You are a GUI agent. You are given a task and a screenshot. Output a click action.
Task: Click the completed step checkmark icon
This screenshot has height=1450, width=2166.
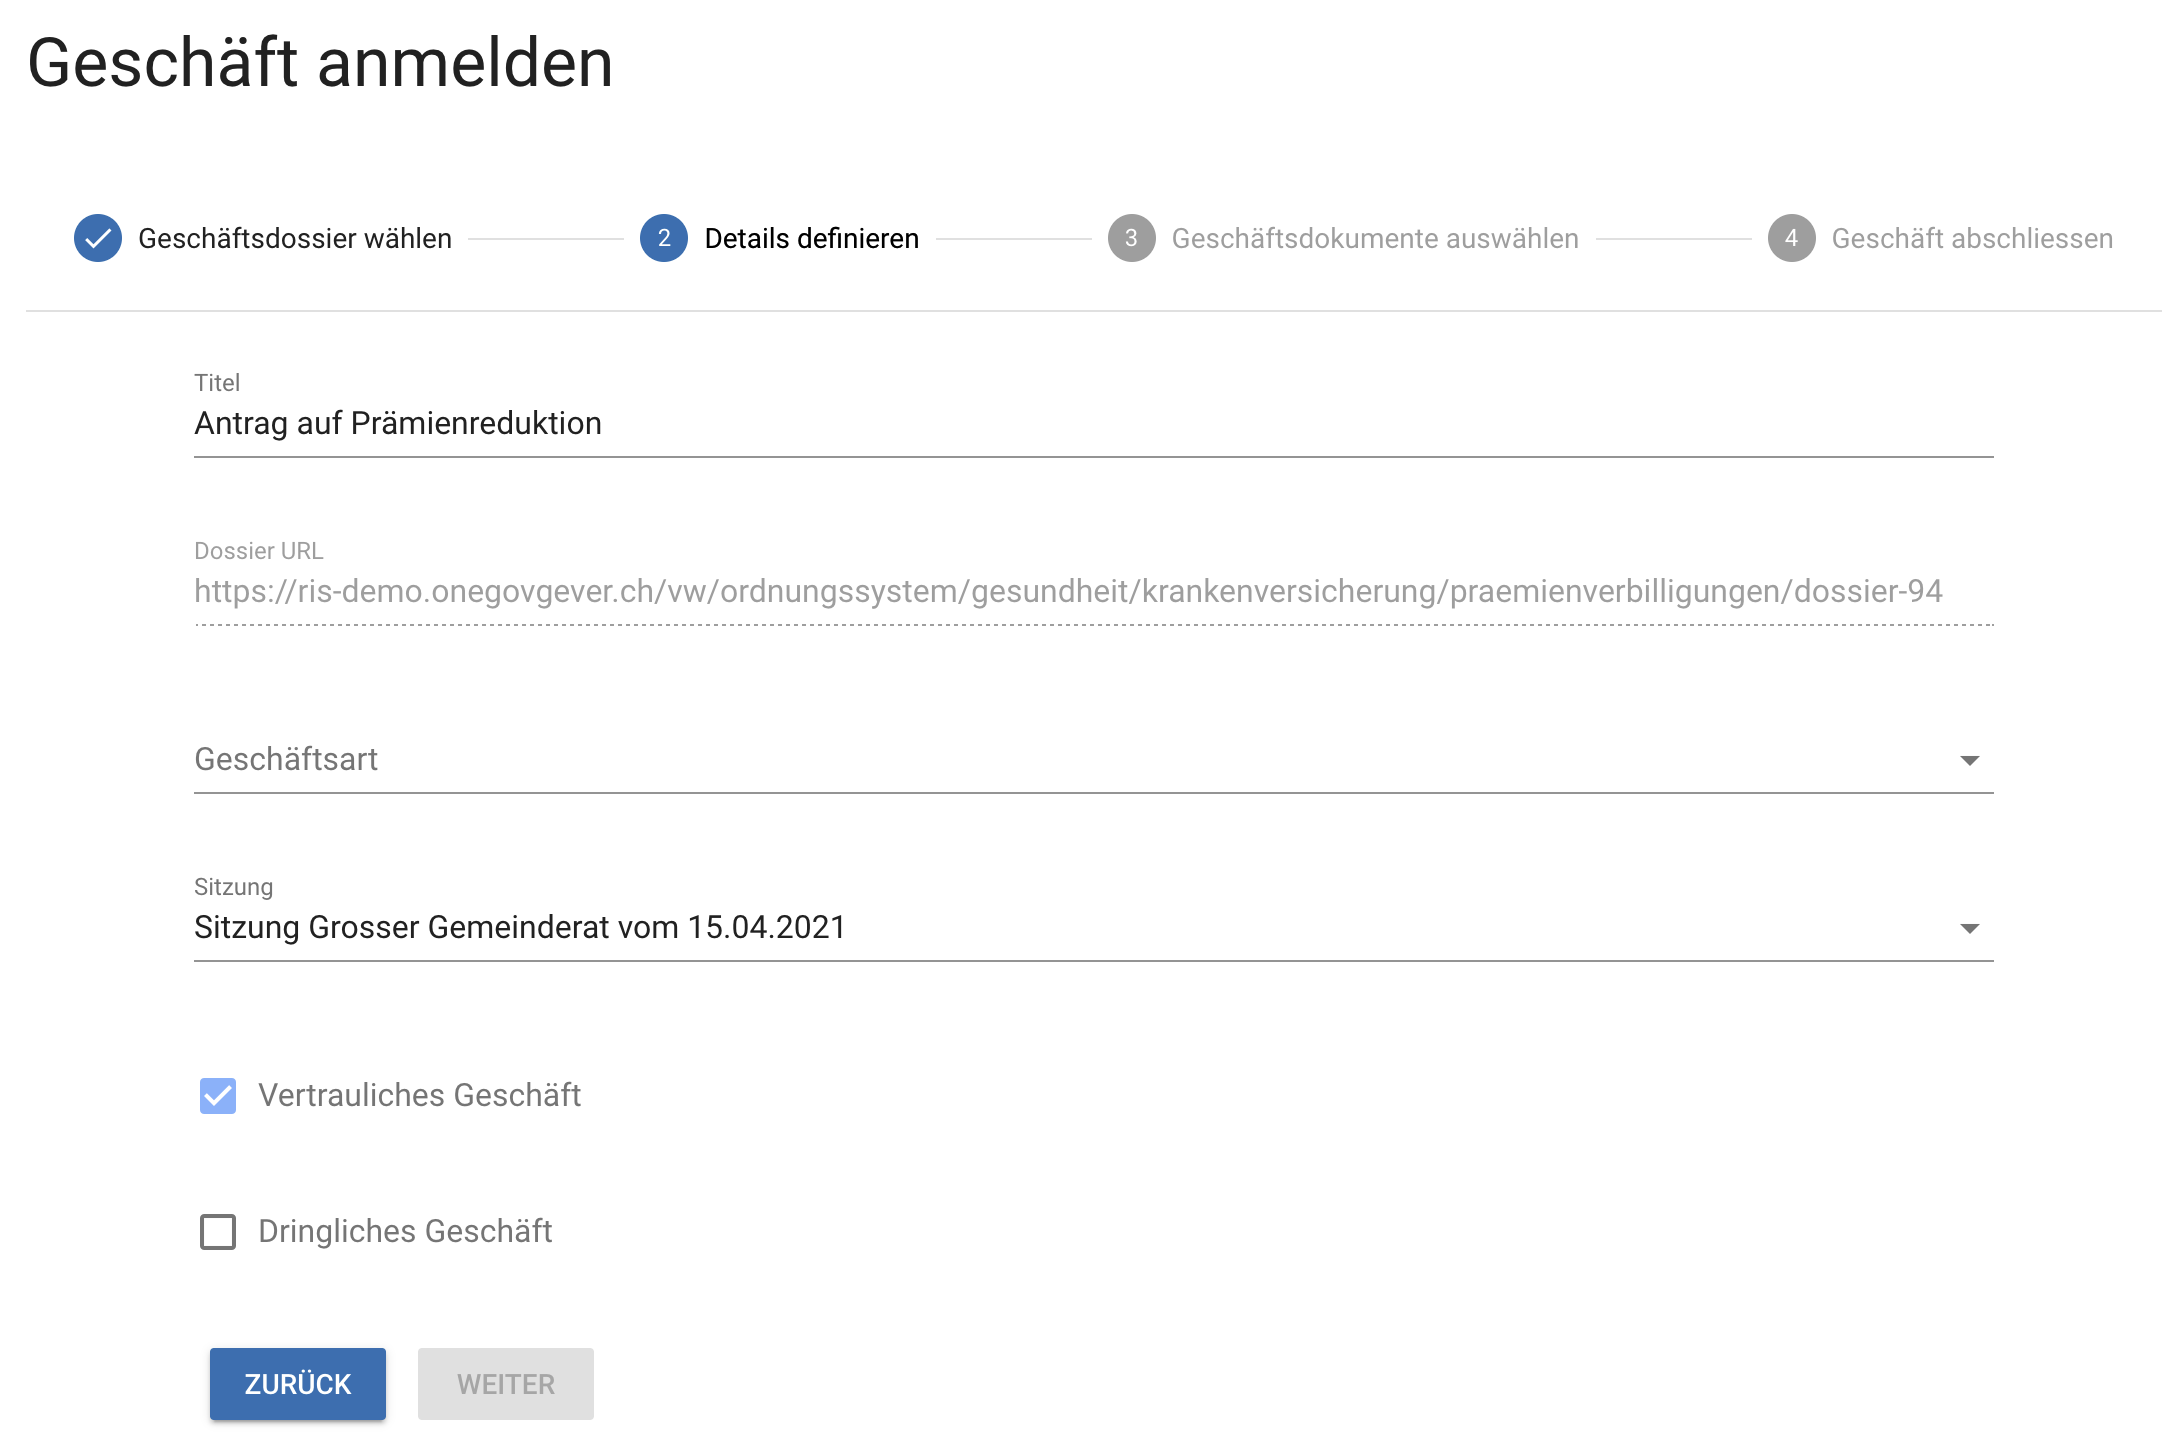(98, 239)
